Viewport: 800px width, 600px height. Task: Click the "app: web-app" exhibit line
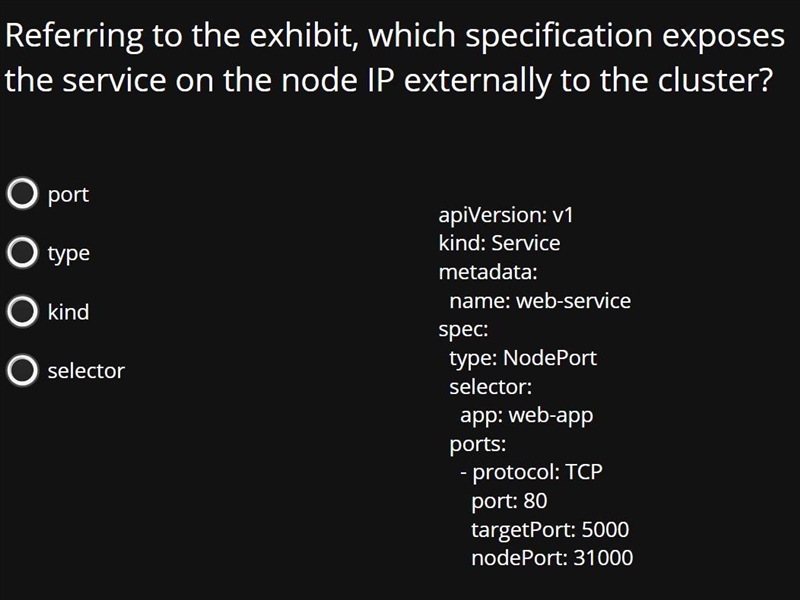(527, 416)
